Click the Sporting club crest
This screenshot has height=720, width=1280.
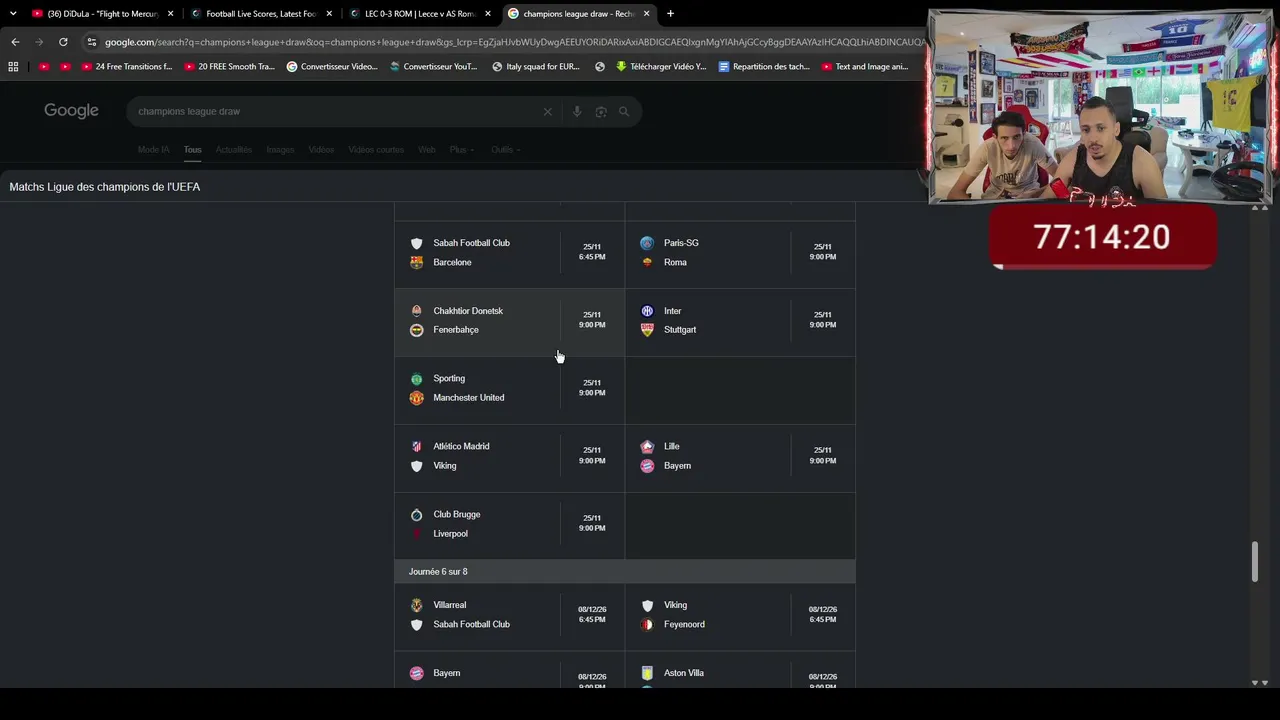[417, 379]
